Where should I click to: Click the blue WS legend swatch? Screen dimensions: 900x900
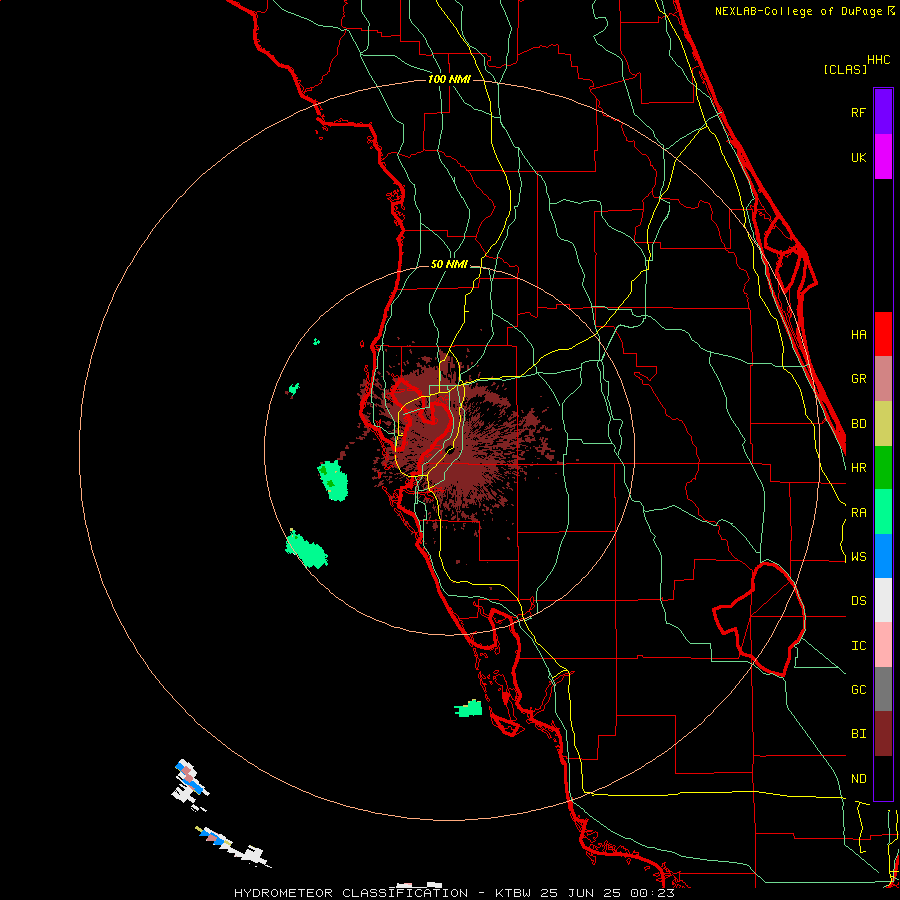(x=883, y=556)
